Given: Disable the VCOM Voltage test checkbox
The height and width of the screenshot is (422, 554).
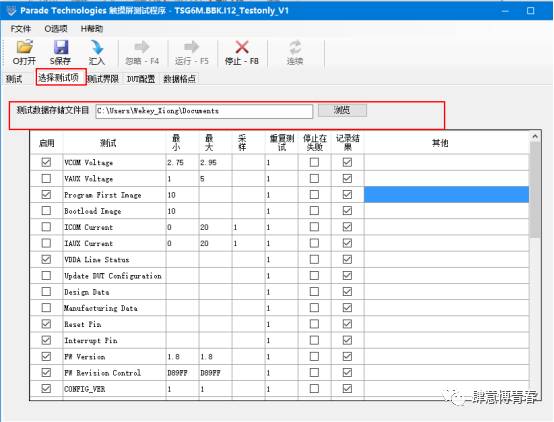Looking at the screenshot, I should click(x=46, y=162).
